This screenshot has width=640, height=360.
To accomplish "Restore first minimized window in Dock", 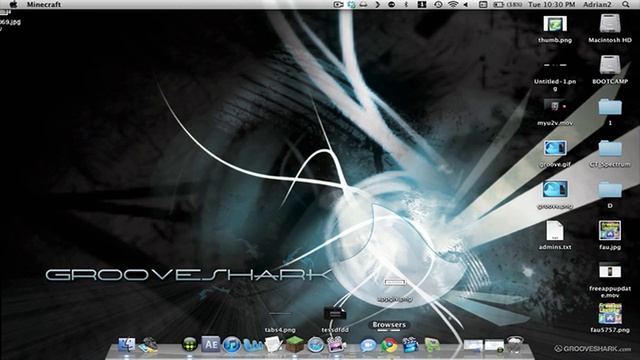I will 473,345.
